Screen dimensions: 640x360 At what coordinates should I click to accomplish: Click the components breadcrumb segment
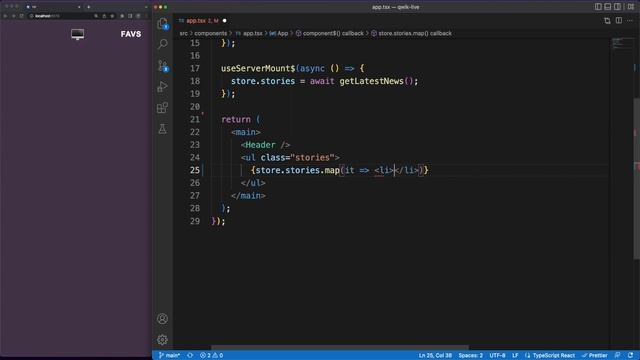click(211, 33)
